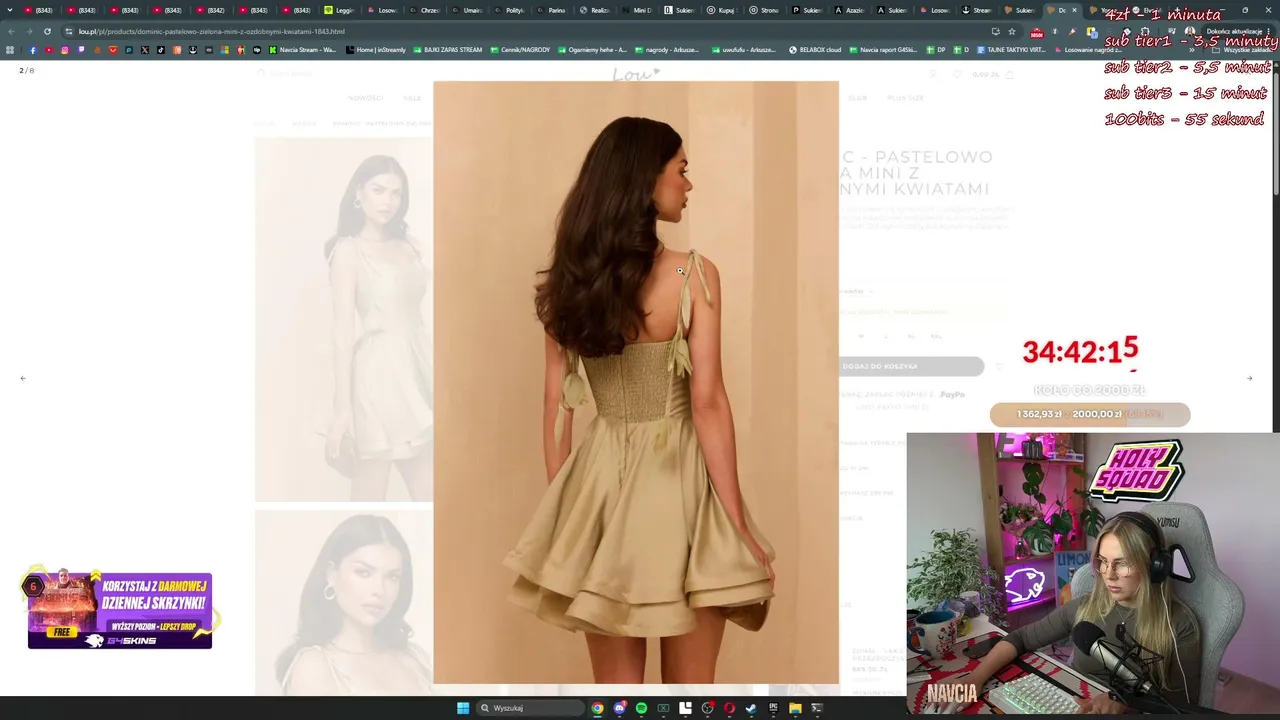View site information icon in address bar

[x=68, y=31]
